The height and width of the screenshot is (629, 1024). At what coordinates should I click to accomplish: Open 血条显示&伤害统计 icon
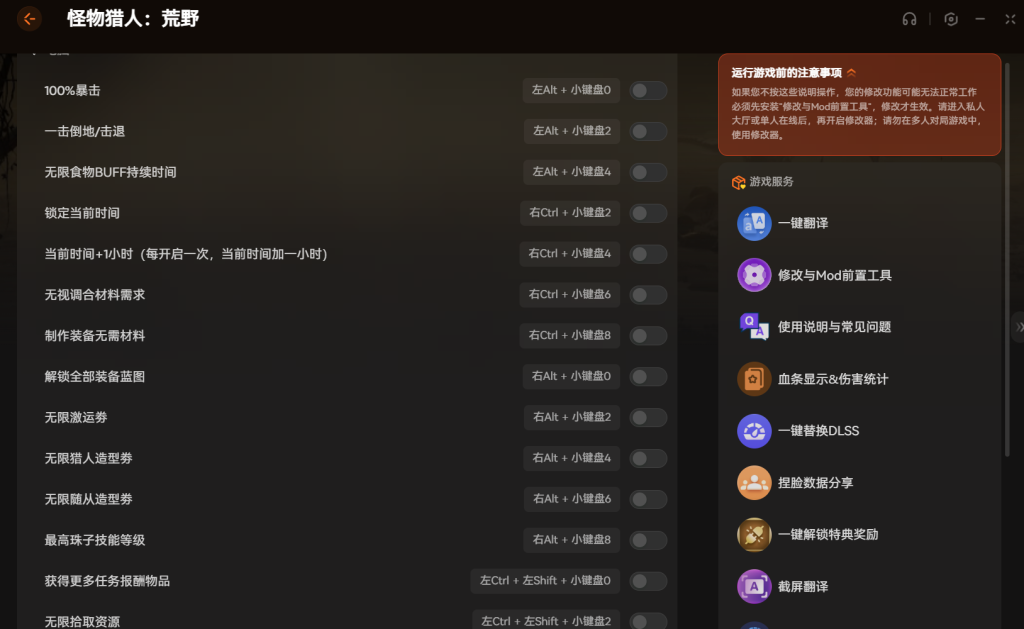click(x=754, y=379)
